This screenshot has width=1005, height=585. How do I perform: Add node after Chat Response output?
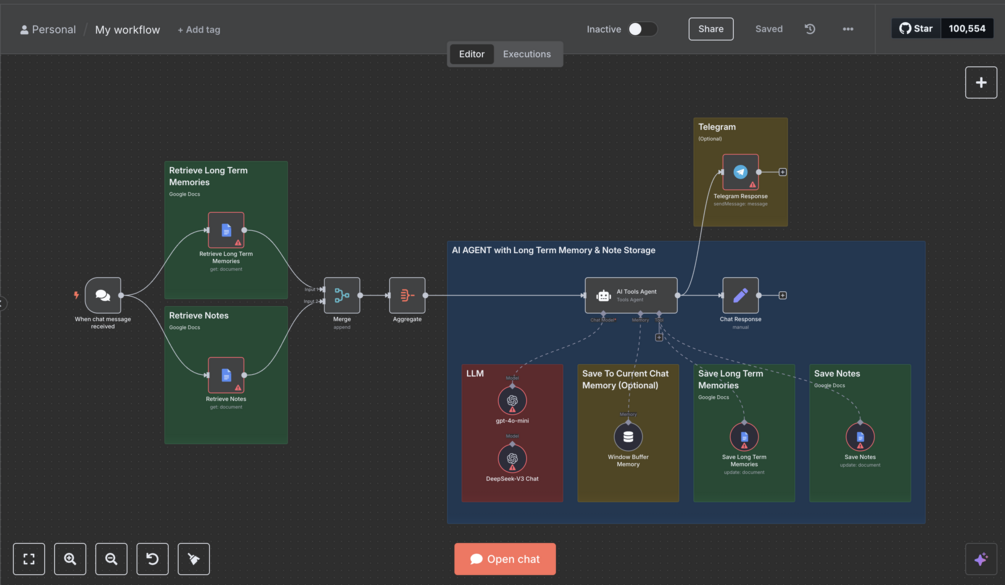(x=783, y=295)
